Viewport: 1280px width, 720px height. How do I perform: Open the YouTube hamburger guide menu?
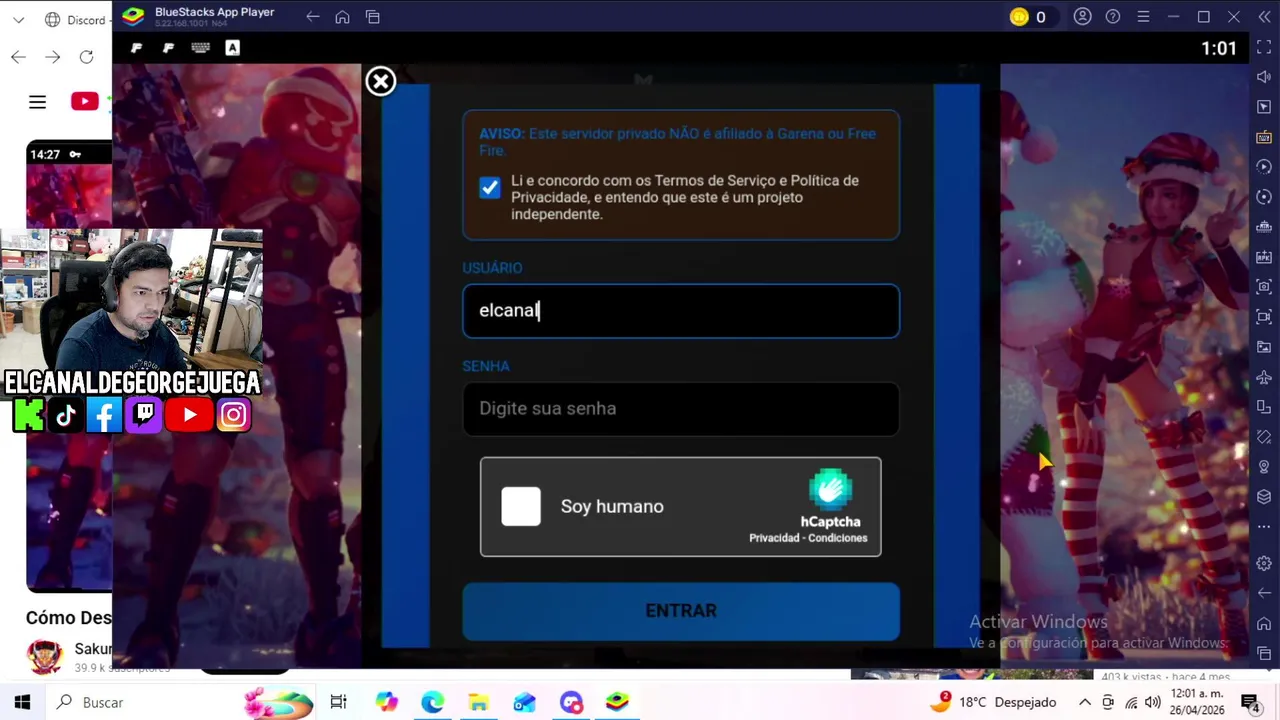coord(37,102)
